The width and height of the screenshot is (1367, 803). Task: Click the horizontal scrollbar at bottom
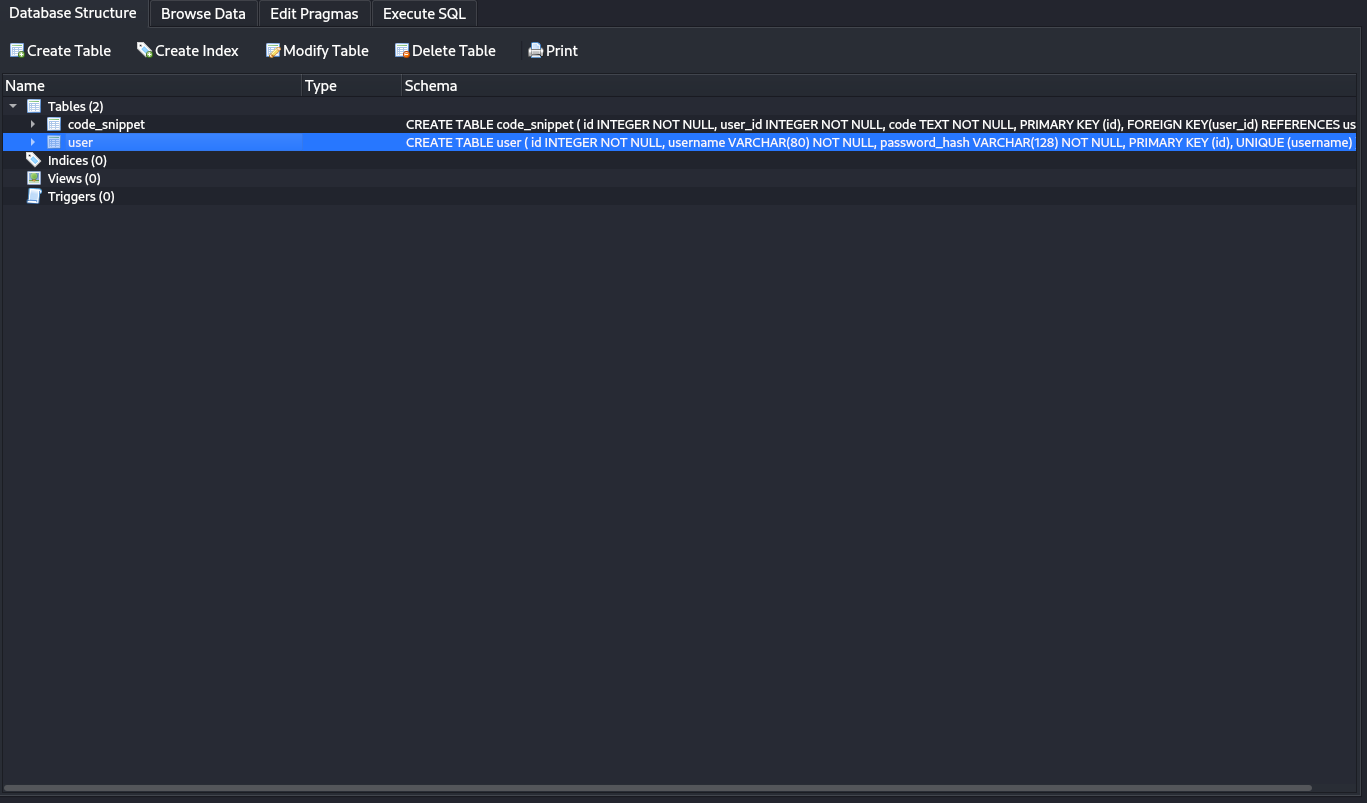658,788
